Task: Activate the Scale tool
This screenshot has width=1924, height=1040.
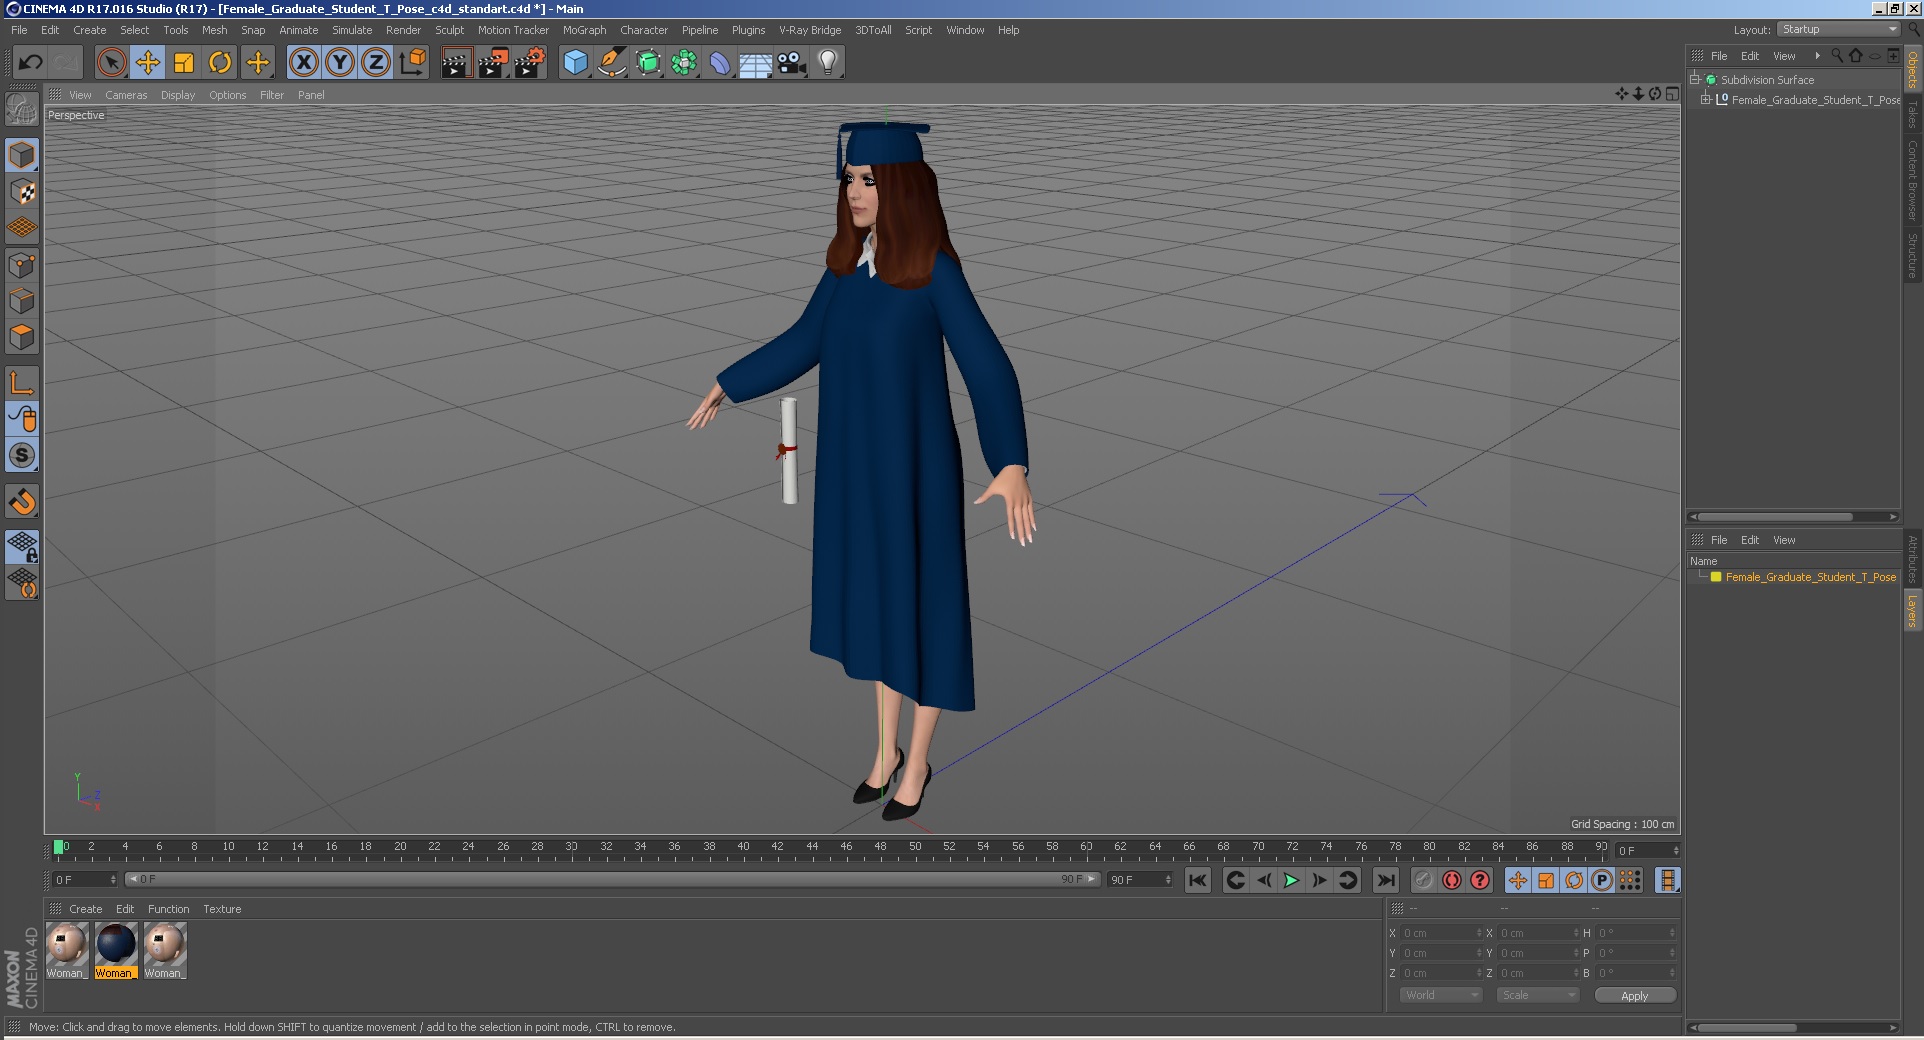Action: click(x=184, y=63)
